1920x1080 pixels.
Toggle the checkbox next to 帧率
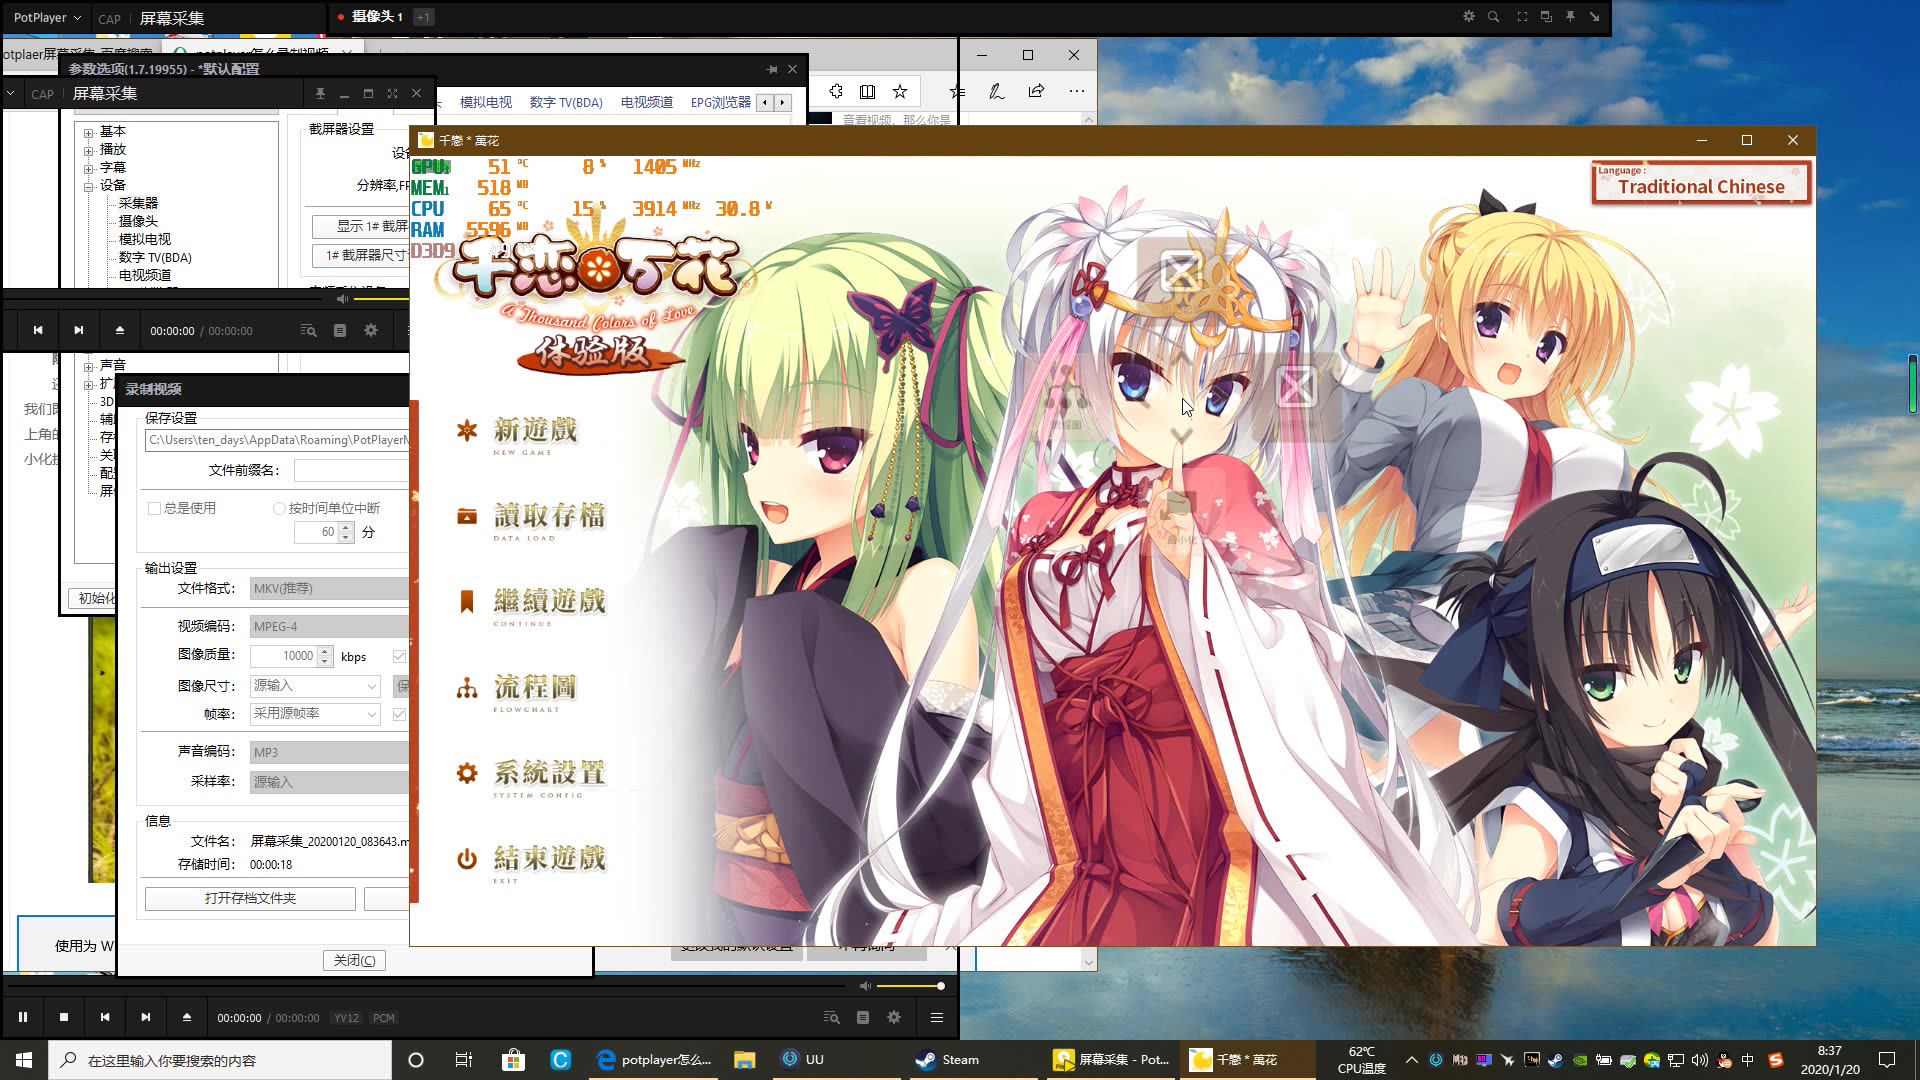click(x=399, y=714)
